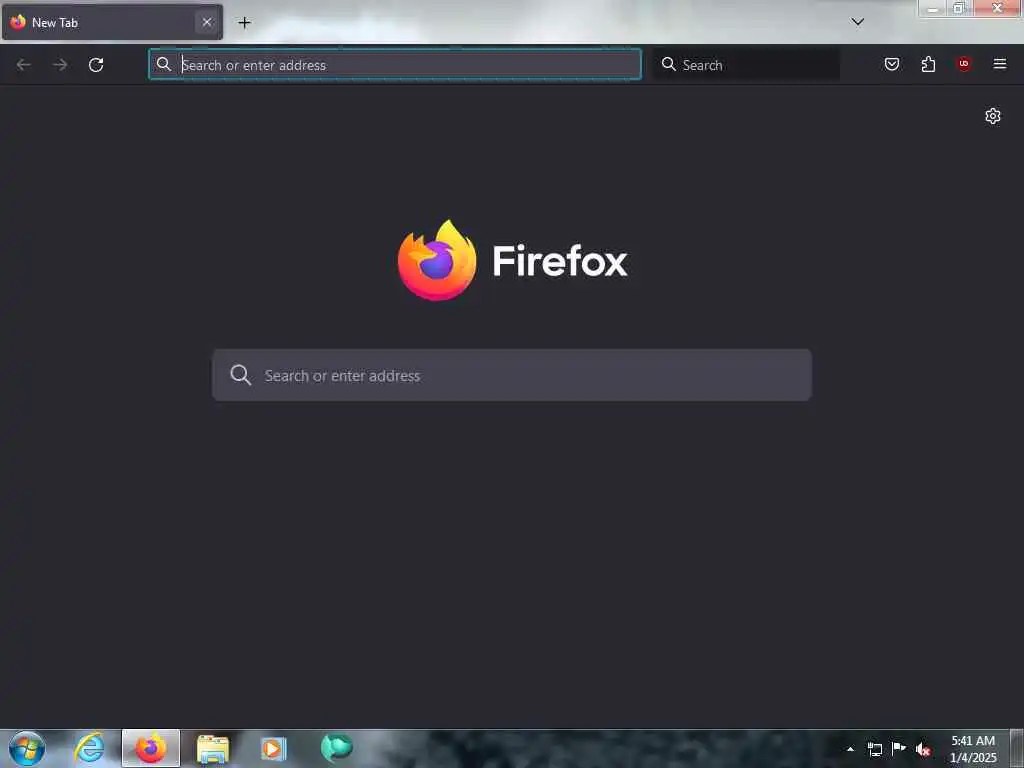The height and width of the screenshot is (768, 1024).
Task: Expand the list all tabs chevron
Action: tap(857, 22)
